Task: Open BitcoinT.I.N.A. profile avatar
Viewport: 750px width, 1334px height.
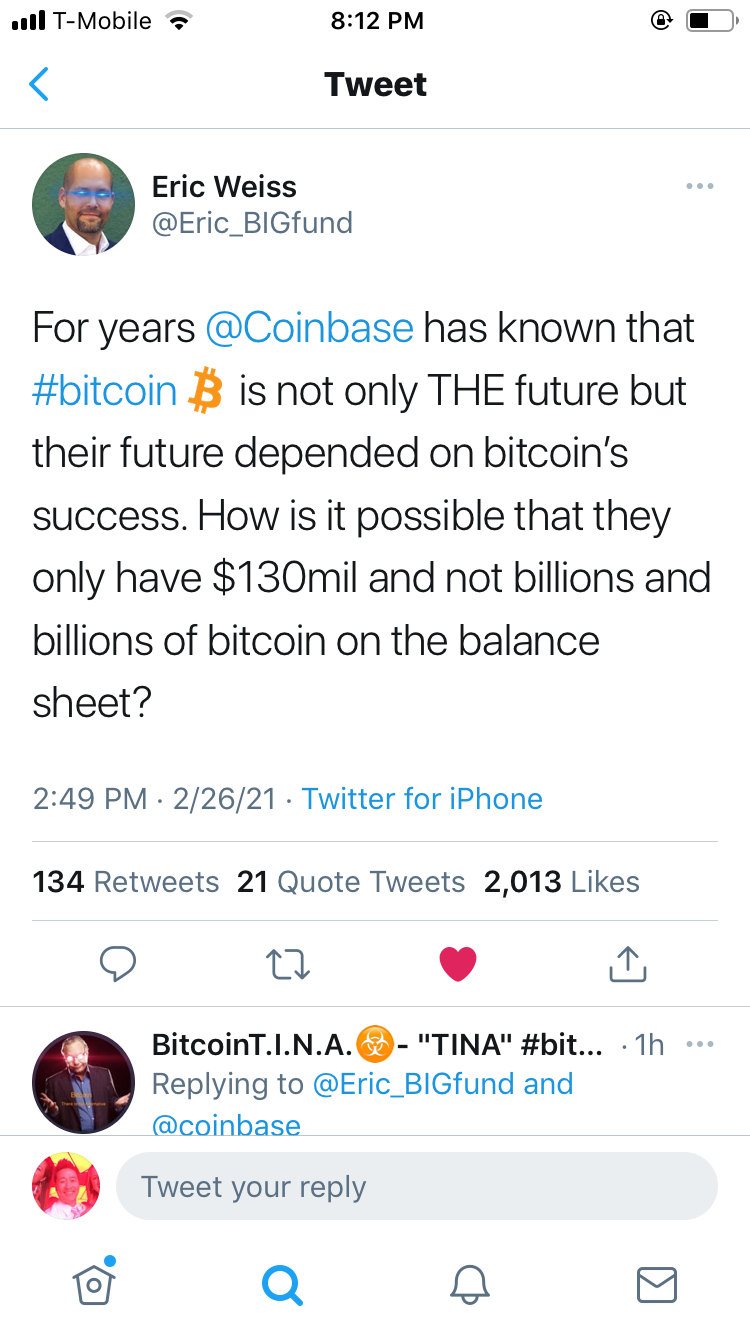Action: 84,1082
